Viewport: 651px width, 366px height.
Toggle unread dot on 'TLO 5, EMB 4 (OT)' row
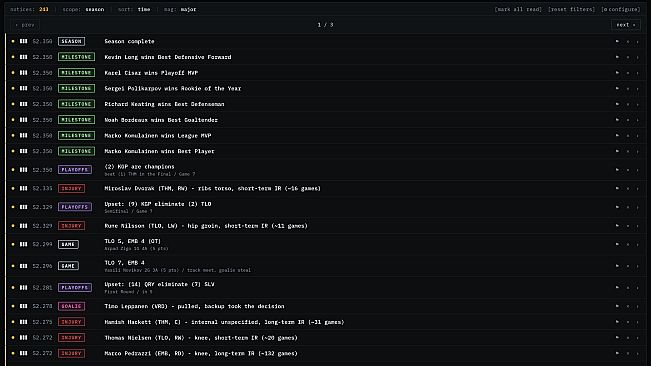[x=13, y=244]
